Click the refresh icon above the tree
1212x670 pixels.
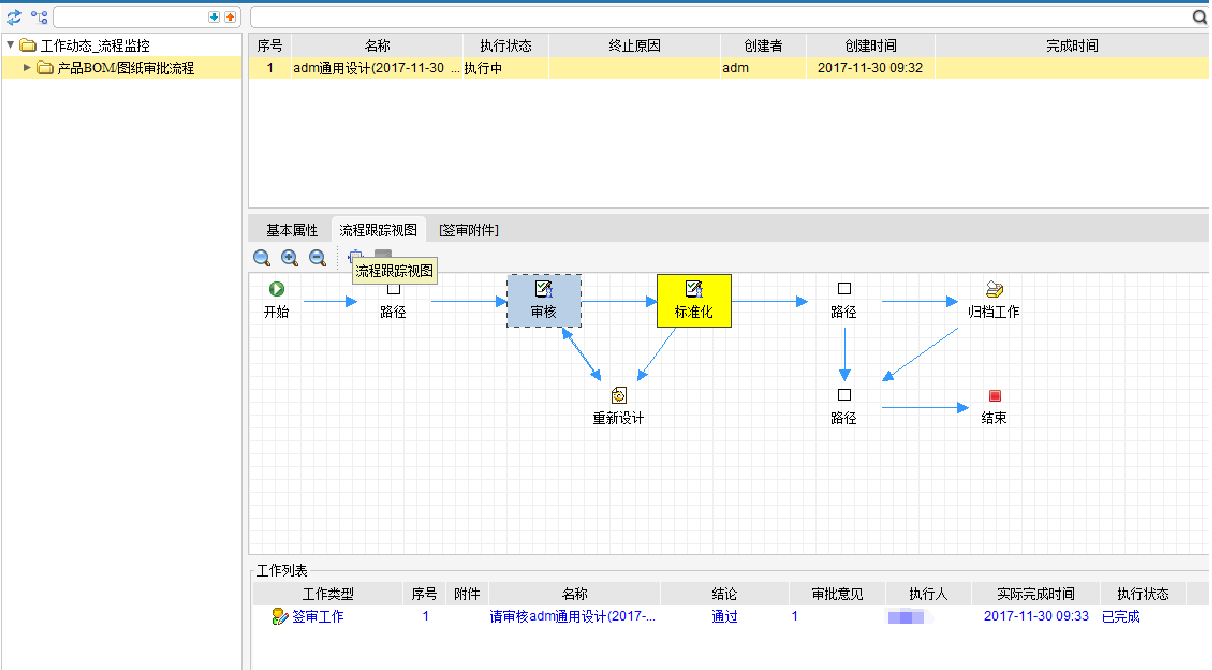pos(14,17)
